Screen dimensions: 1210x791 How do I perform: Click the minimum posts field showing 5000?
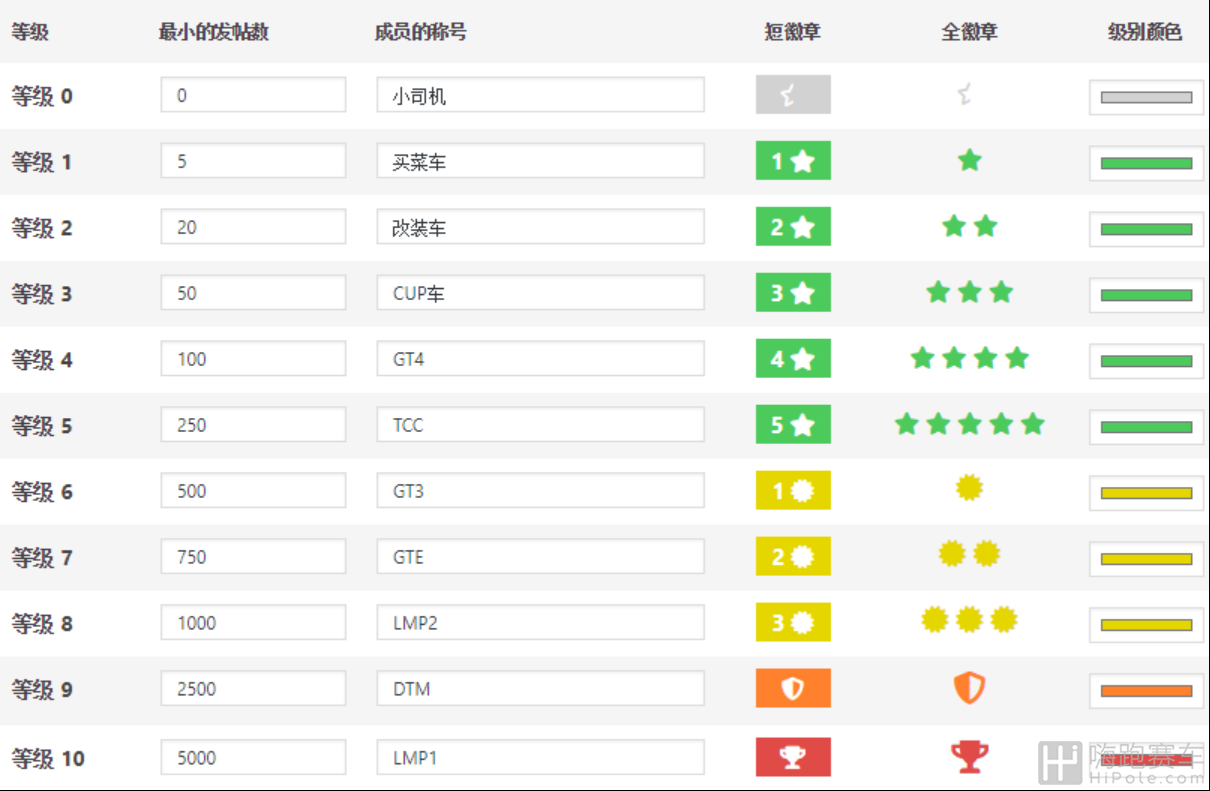[253, 757]
